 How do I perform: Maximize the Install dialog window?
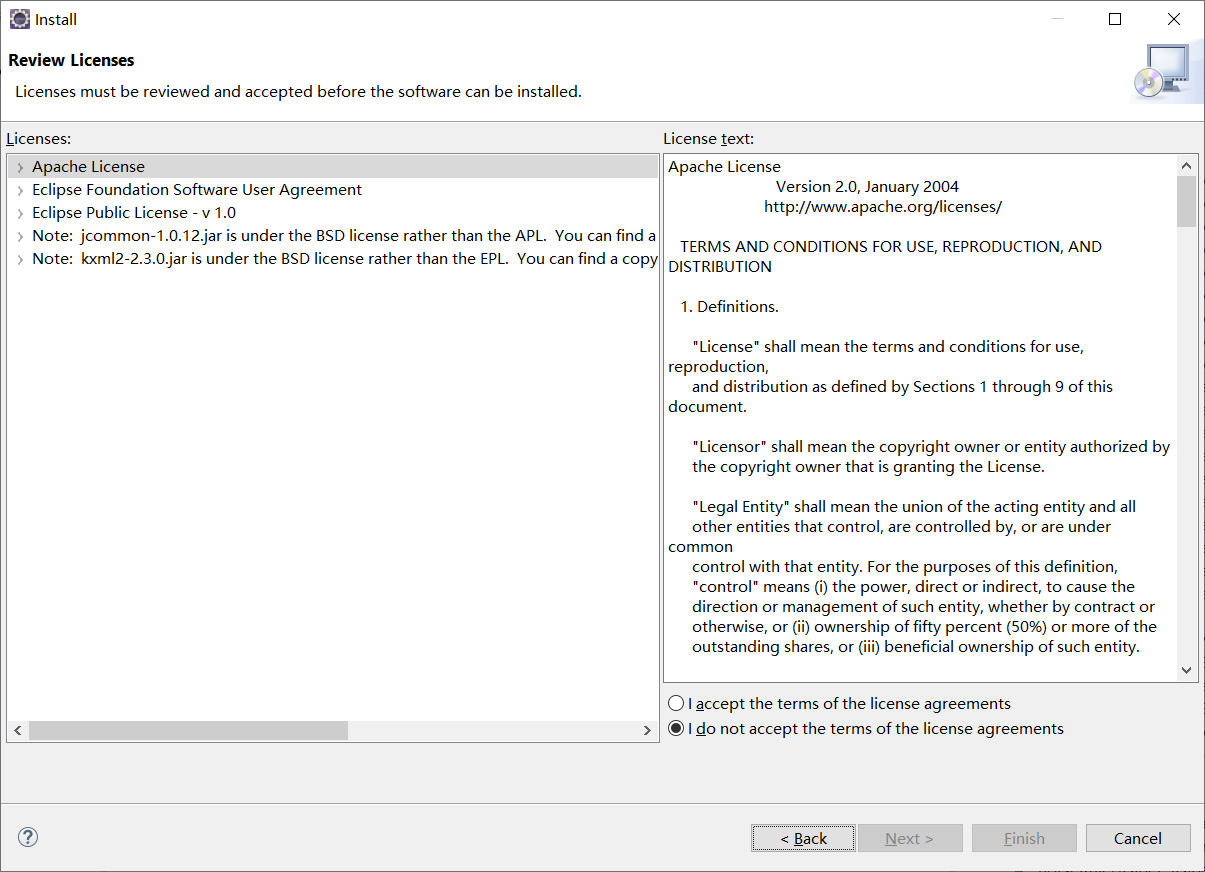click(1115, 19)
